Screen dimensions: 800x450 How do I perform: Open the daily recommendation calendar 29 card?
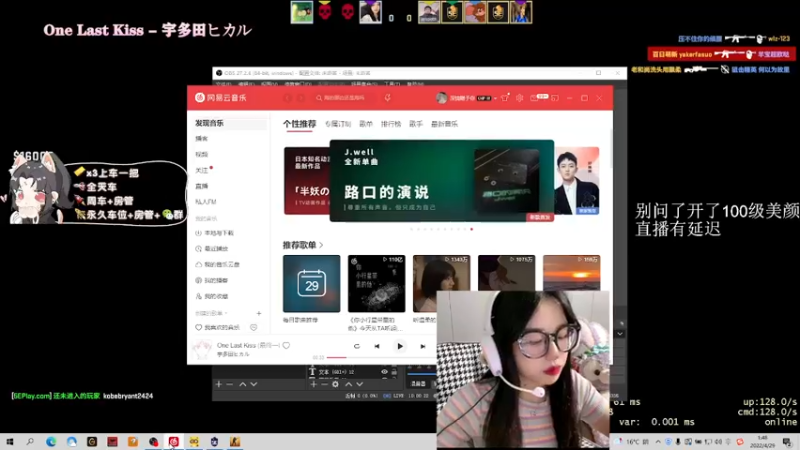(x=311, y=284)
